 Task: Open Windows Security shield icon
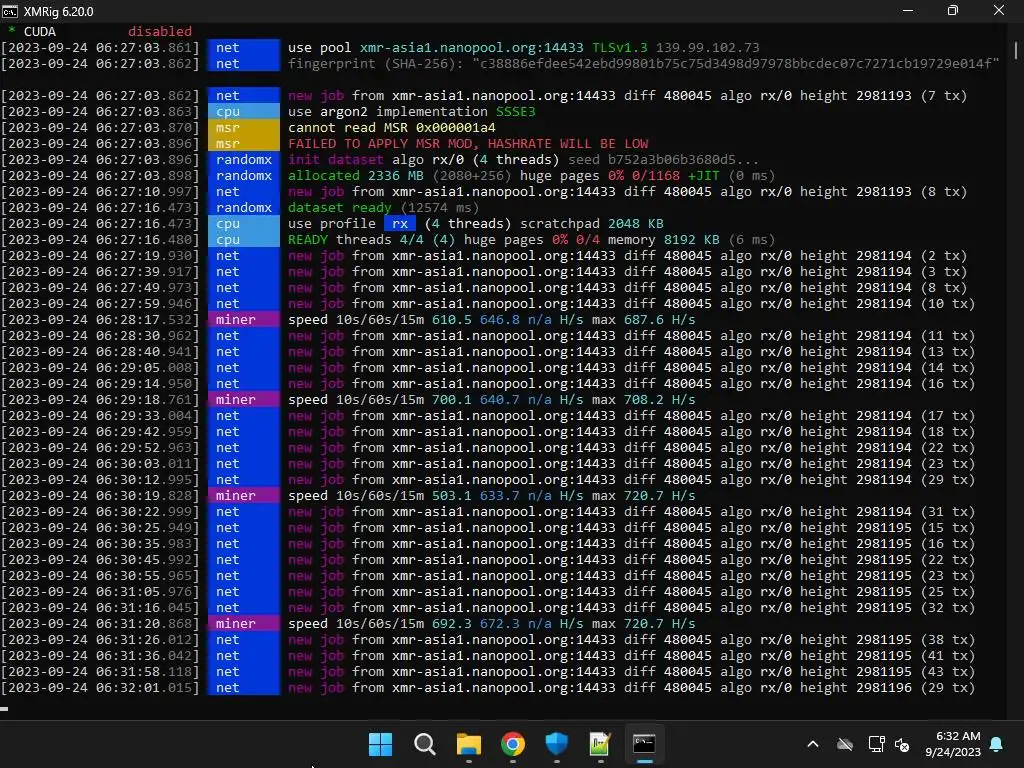[556, 744]
